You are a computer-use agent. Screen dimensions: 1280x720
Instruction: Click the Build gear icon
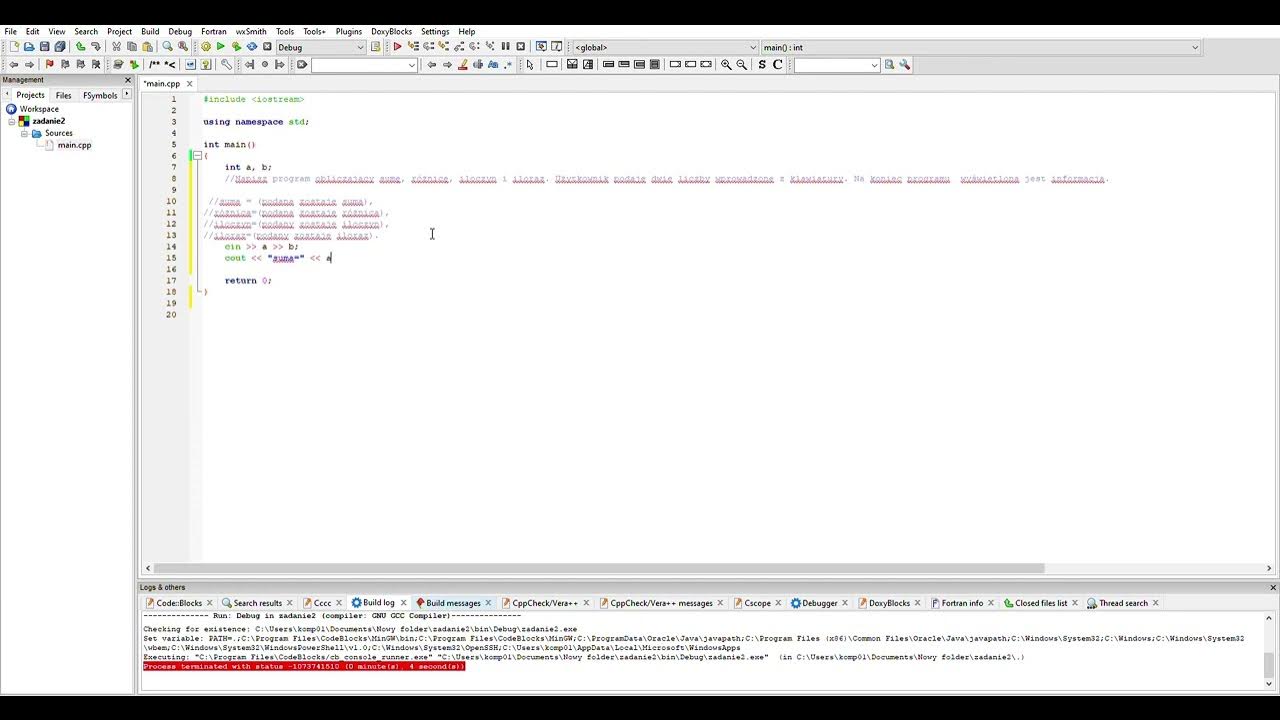pos(206,47)
